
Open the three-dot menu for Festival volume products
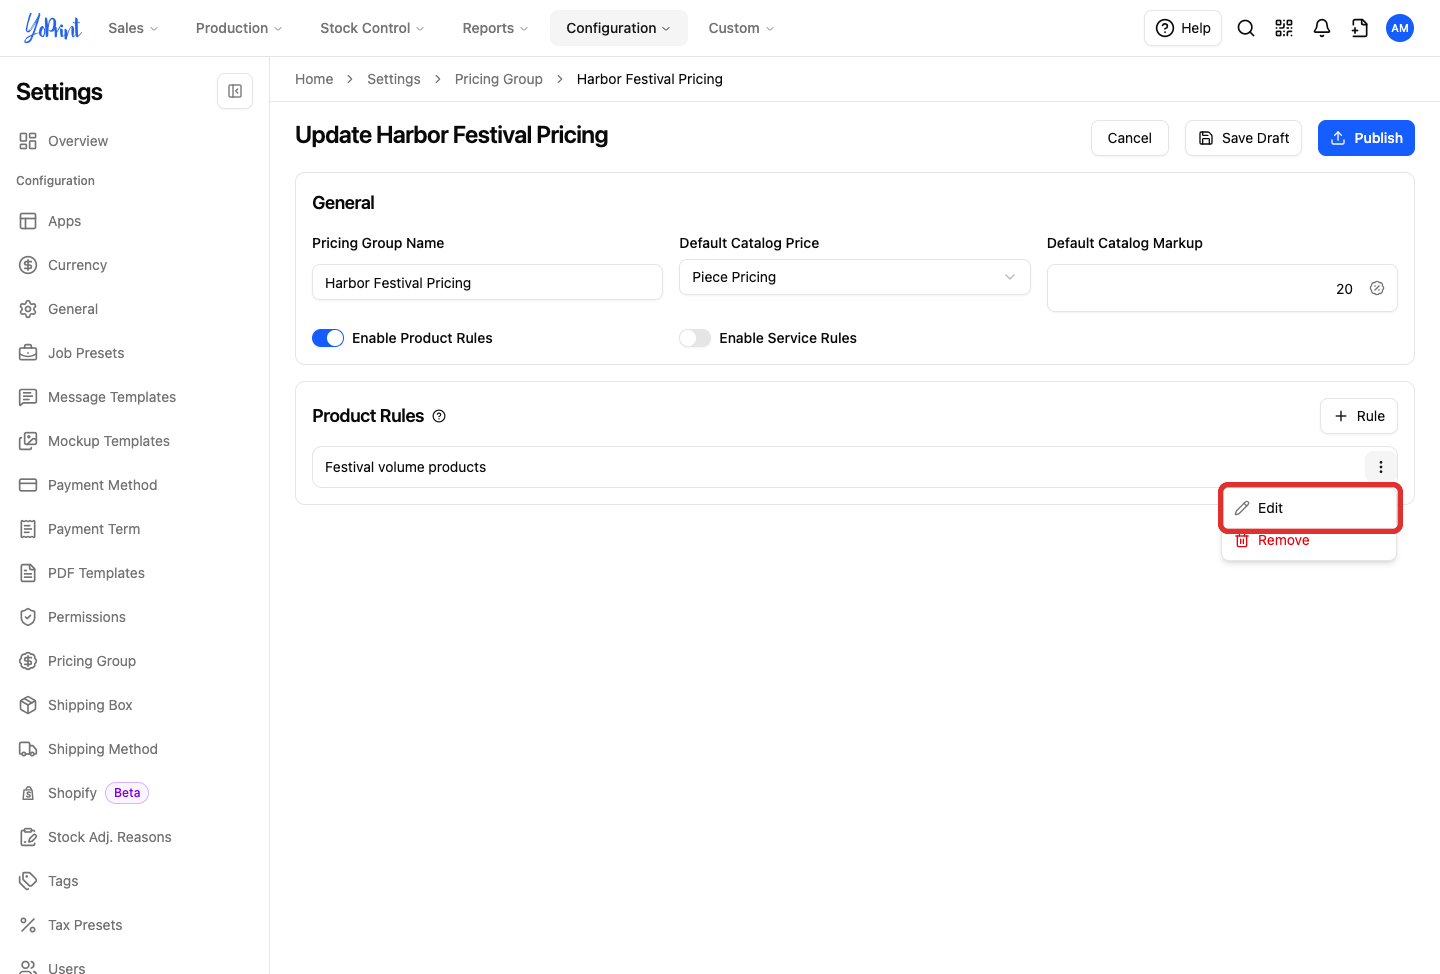click(x=1381, y=467)
